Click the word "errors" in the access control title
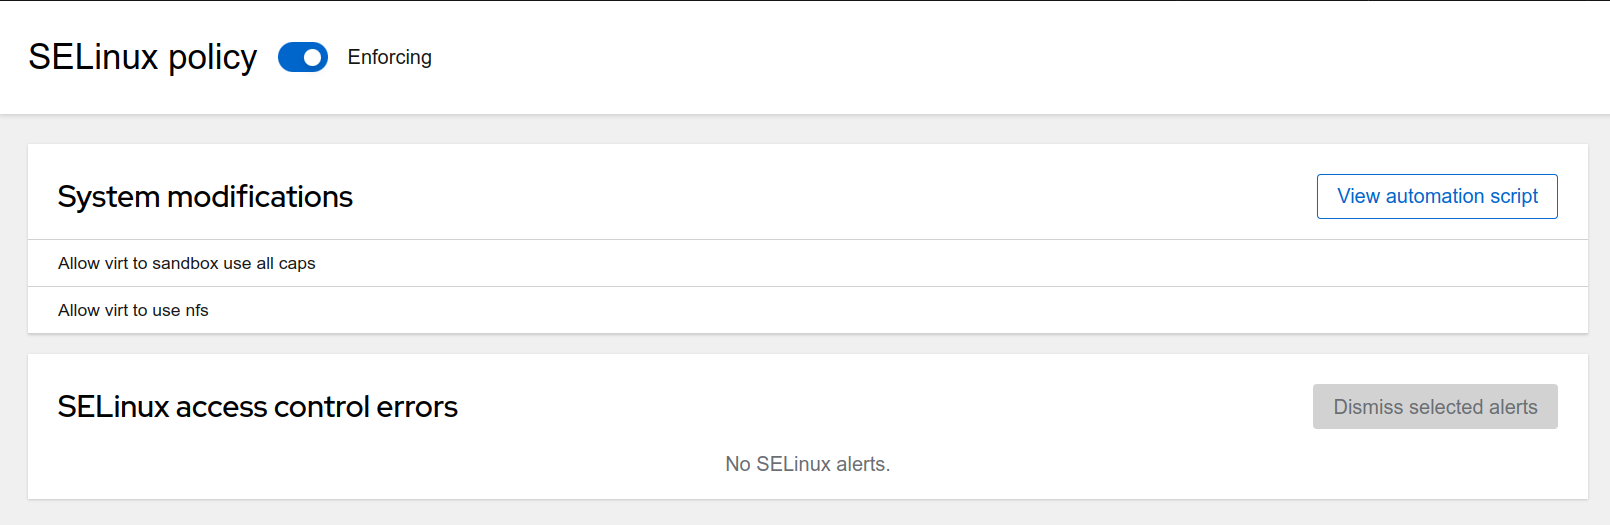Viewport: 1610px width, 525px height. 416,407
